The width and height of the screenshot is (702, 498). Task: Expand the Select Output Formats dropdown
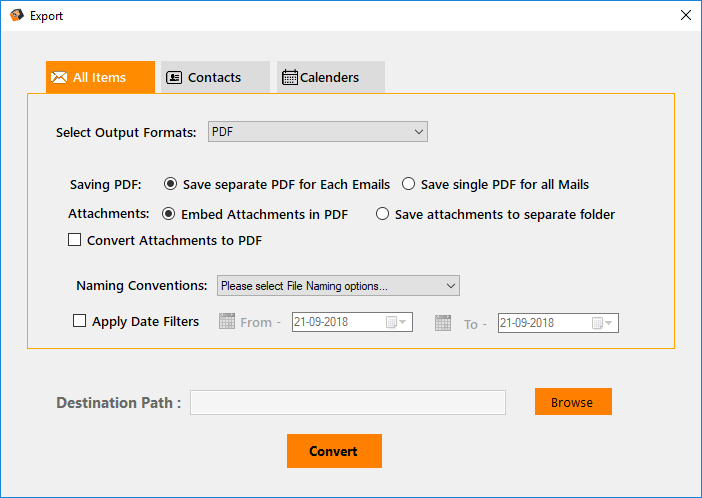[x=317, y=132]
